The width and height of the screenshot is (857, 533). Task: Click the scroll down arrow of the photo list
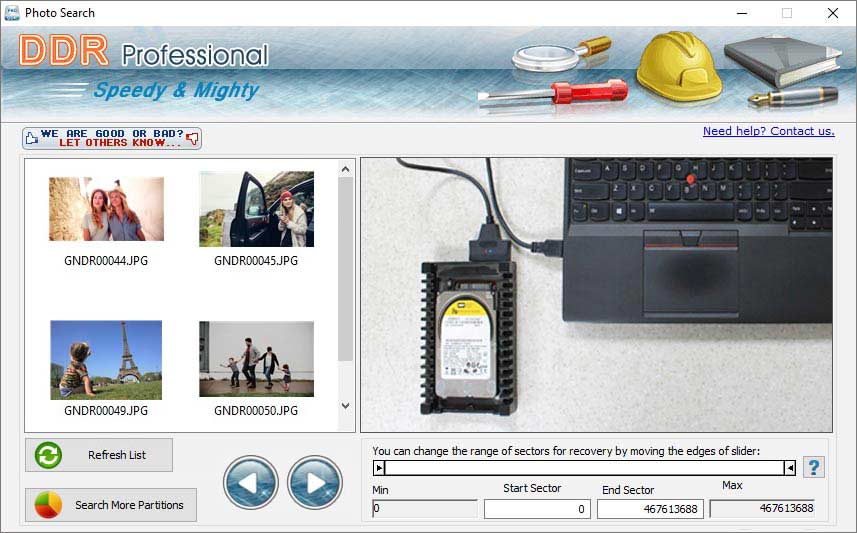pos(345,406)
